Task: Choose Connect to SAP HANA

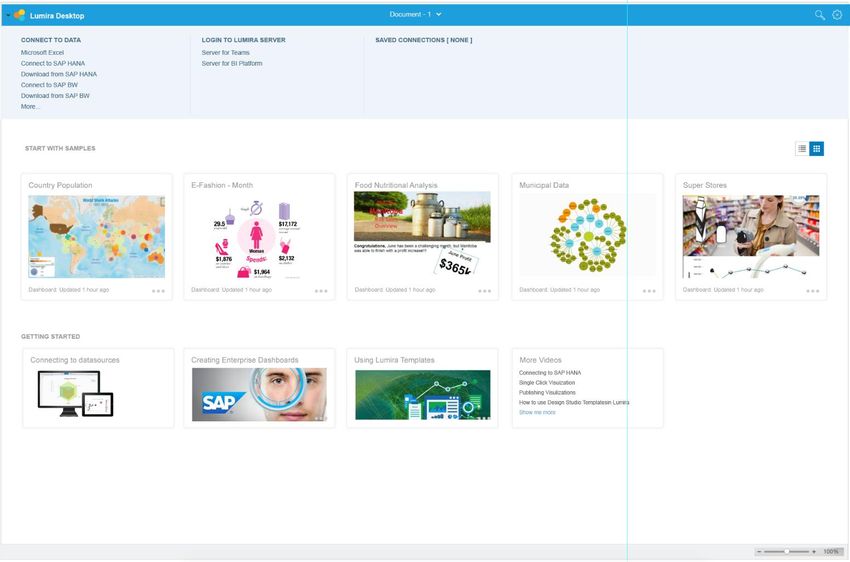Action: coord(53,63)
